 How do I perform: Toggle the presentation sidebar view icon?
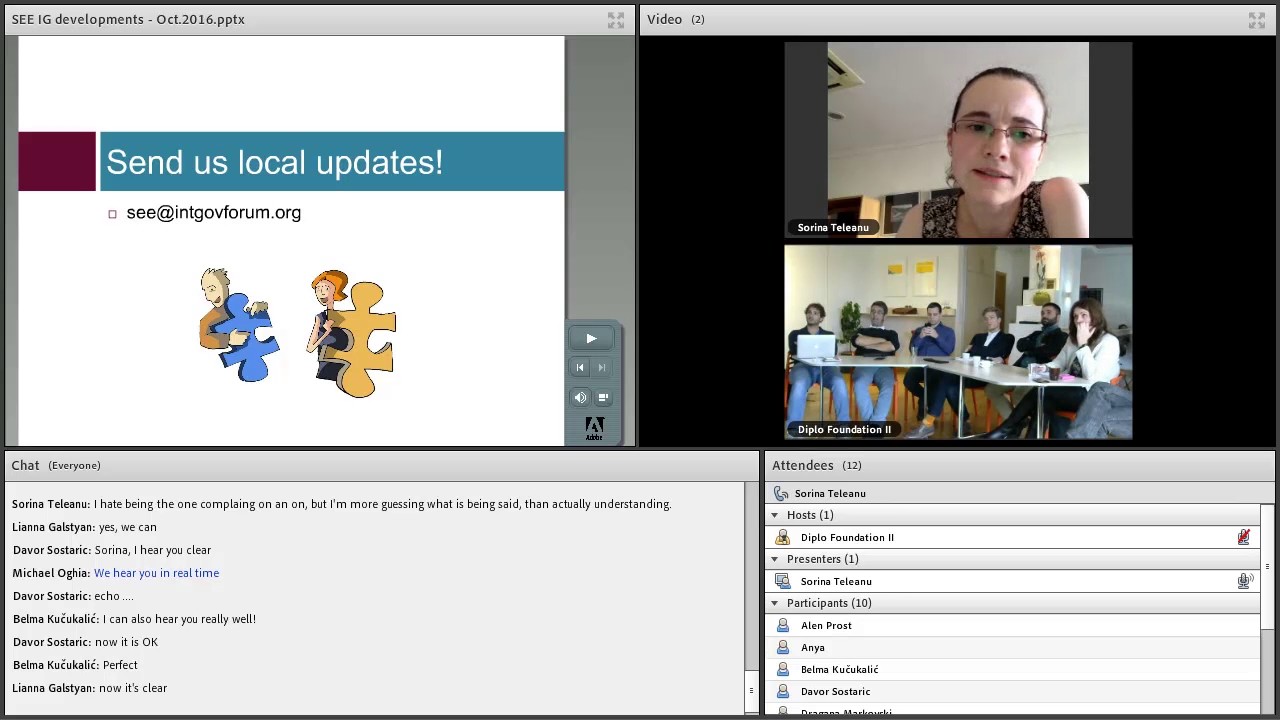click(603, 397)
